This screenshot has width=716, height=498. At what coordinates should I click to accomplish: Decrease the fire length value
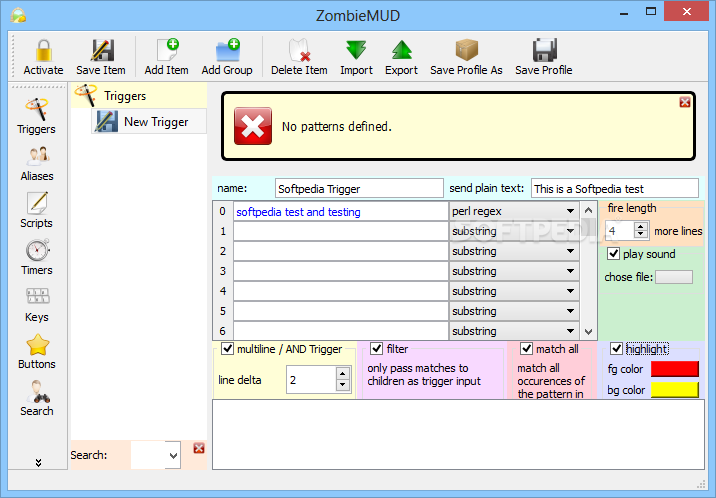641,235
